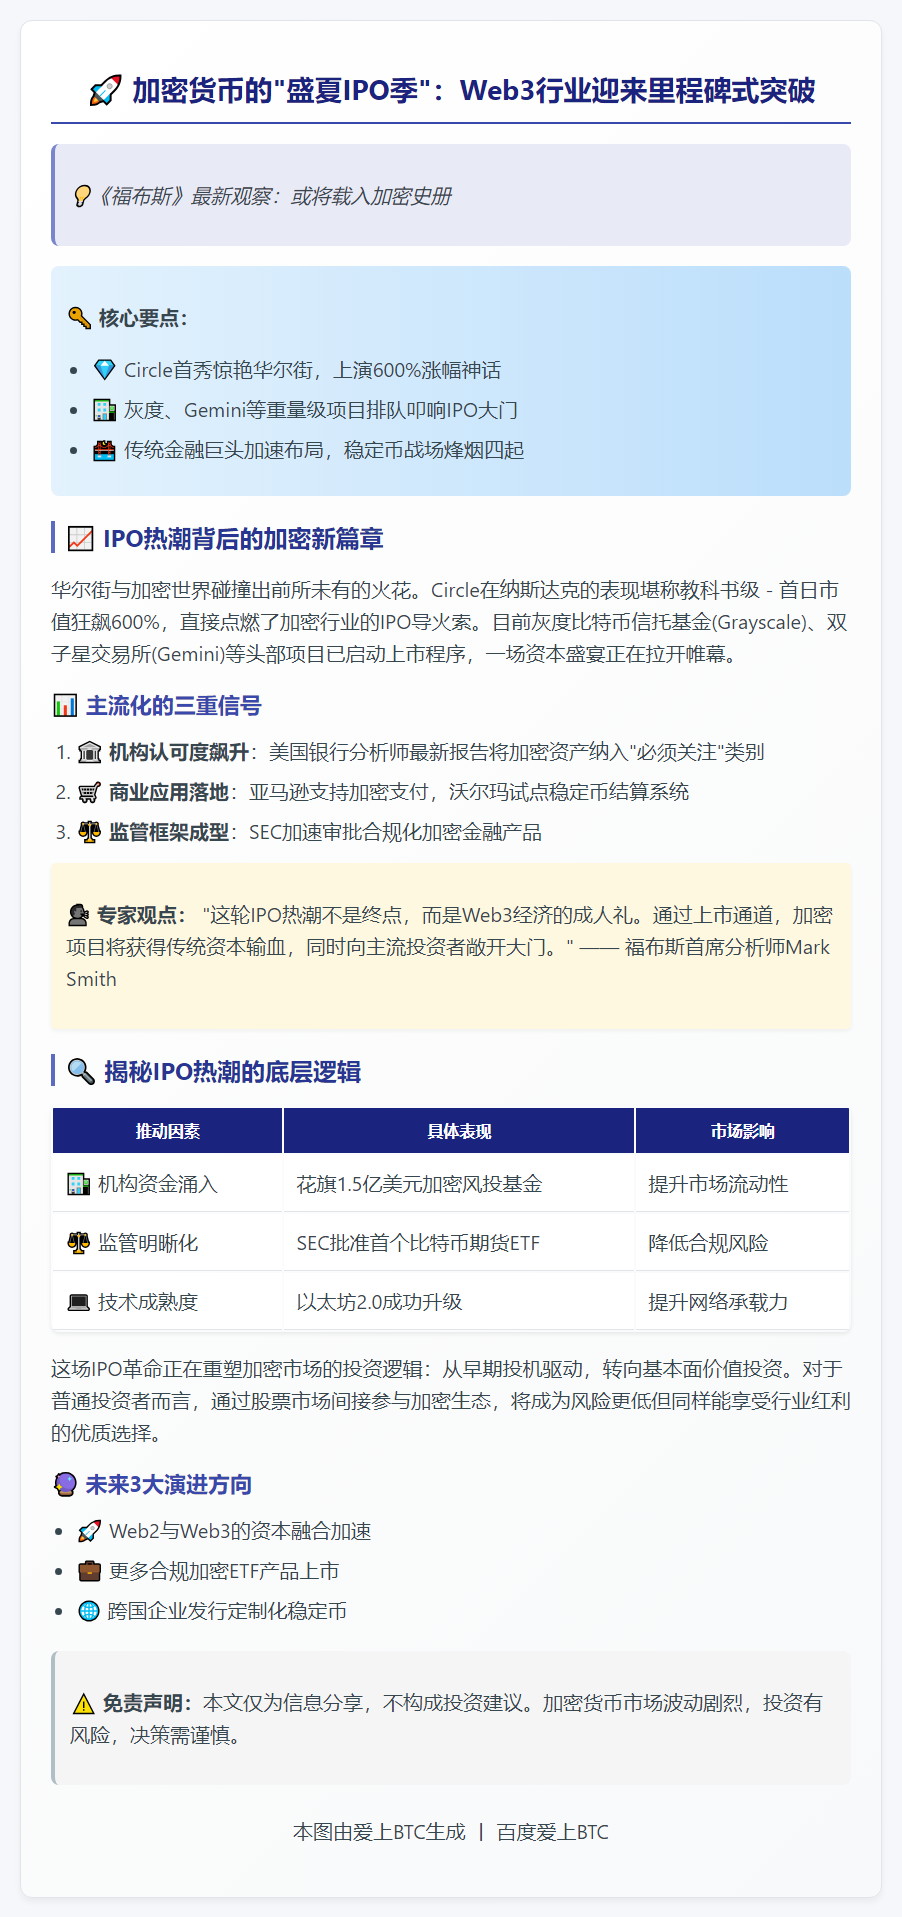The image size is (902, 1917).
Task: Click the shopping cart icon before 商业应用落地
Action: tap(89, 792)
